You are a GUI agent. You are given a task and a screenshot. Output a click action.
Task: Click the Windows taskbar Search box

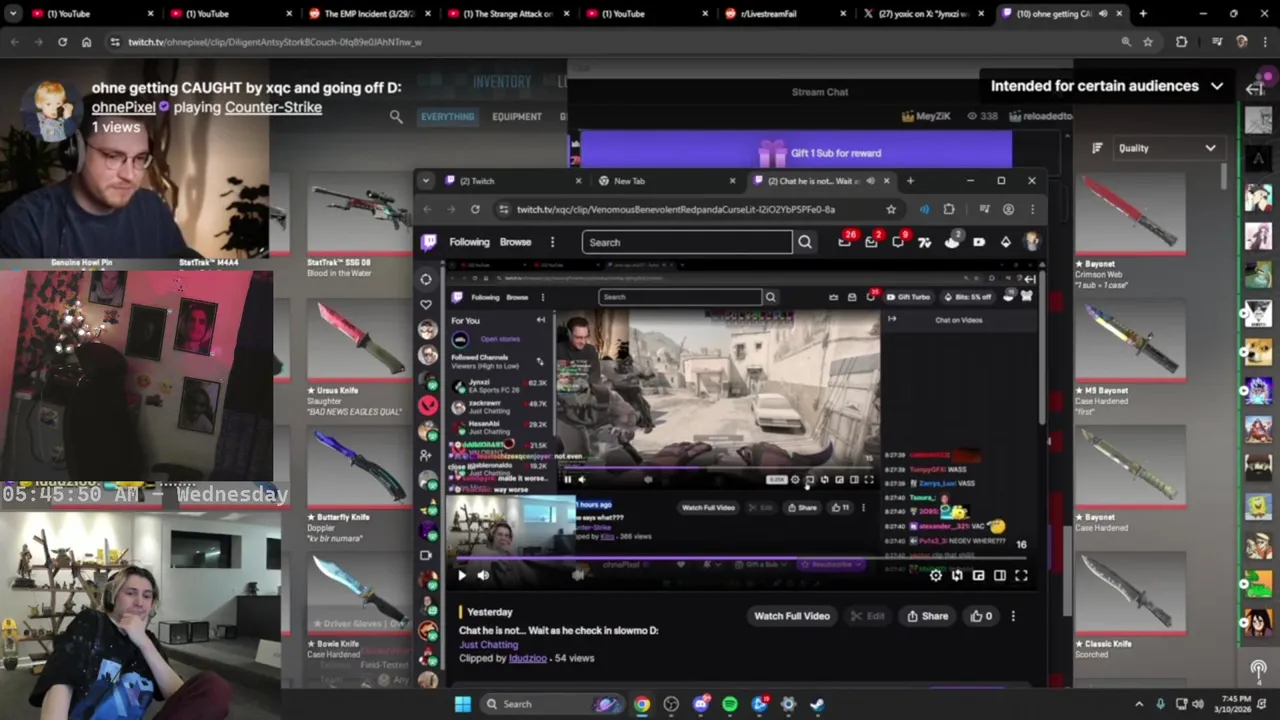[x=552, y=704]
